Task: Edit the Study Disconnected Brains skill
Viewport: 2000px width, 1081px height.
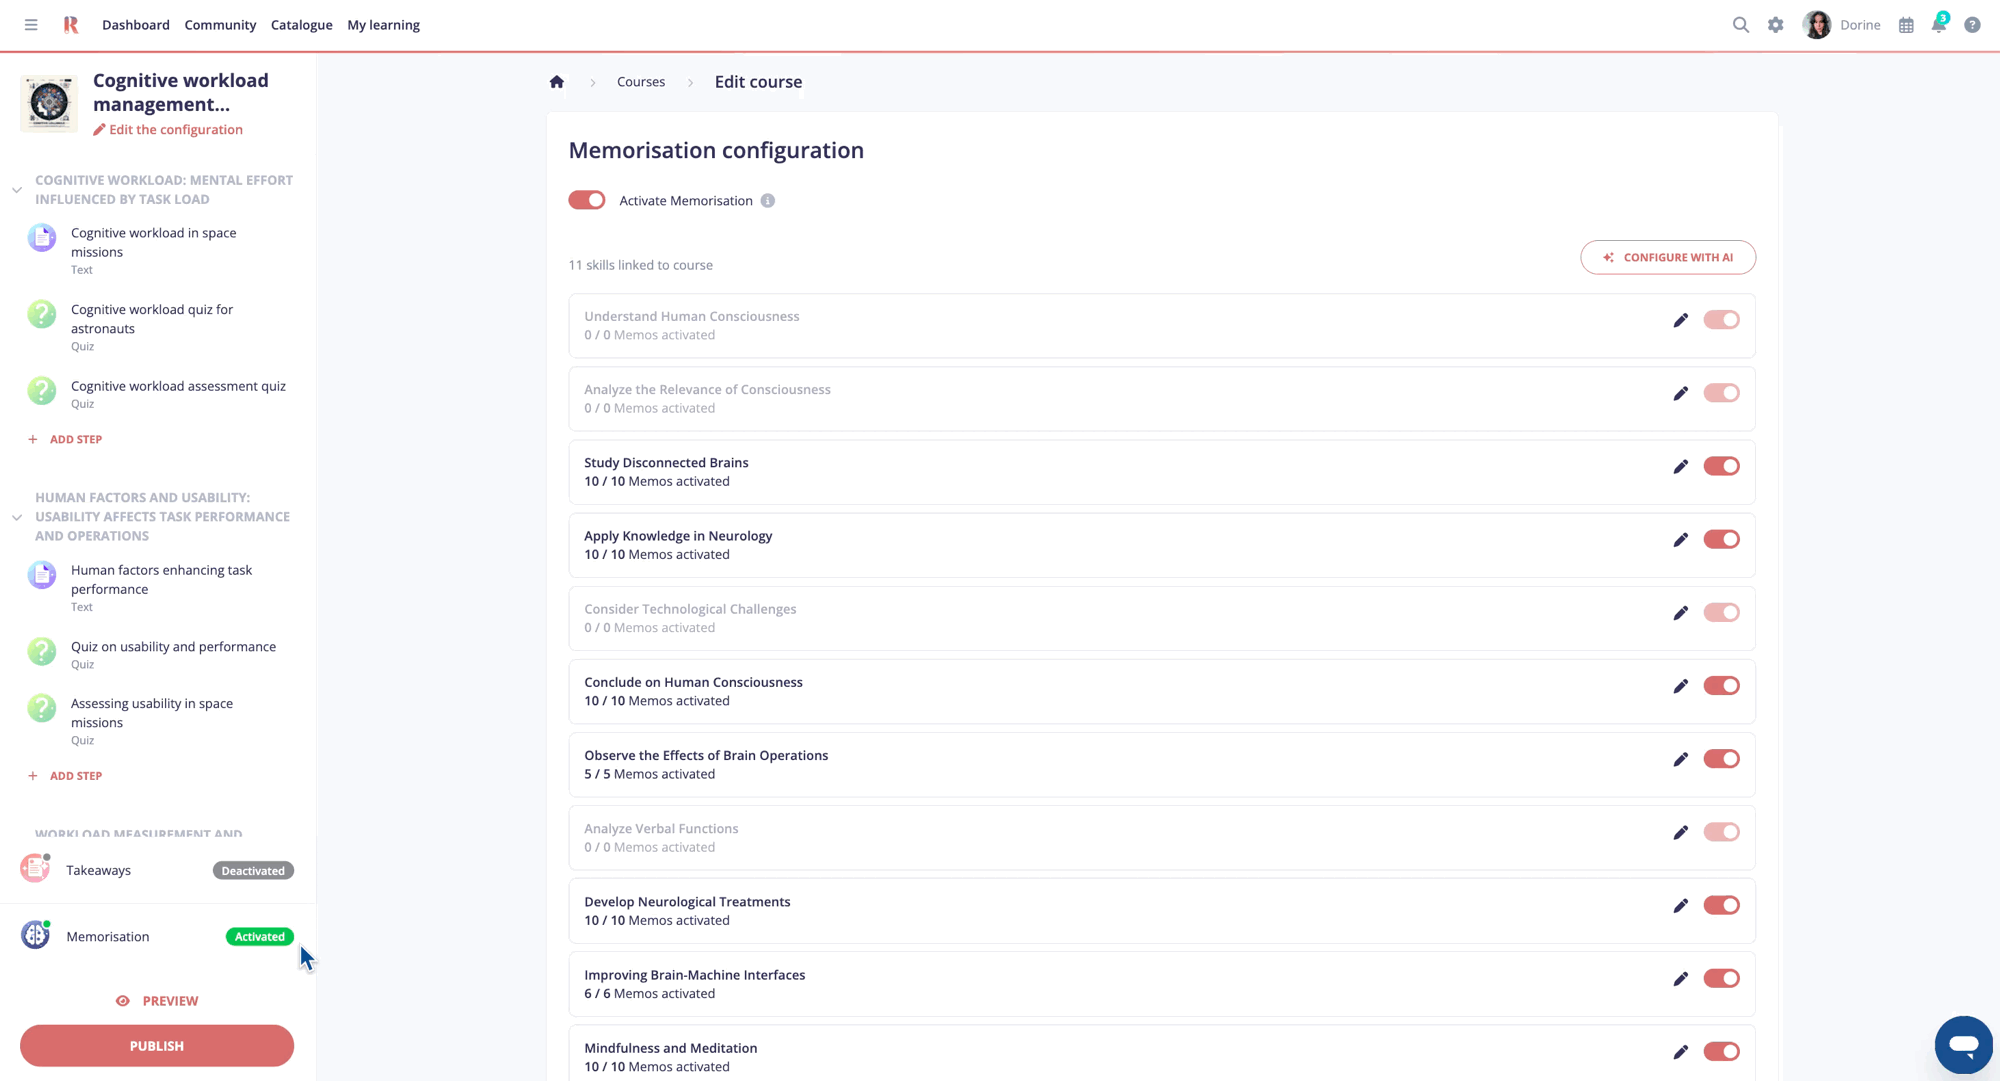Action: coord(1680,467)
